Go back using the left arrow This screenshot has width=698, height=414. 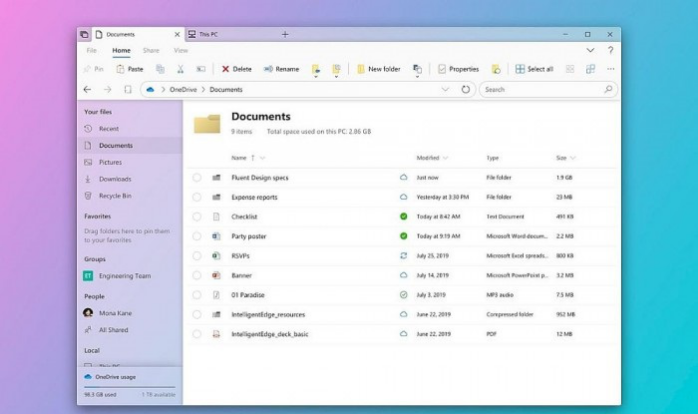click(89, 89)
